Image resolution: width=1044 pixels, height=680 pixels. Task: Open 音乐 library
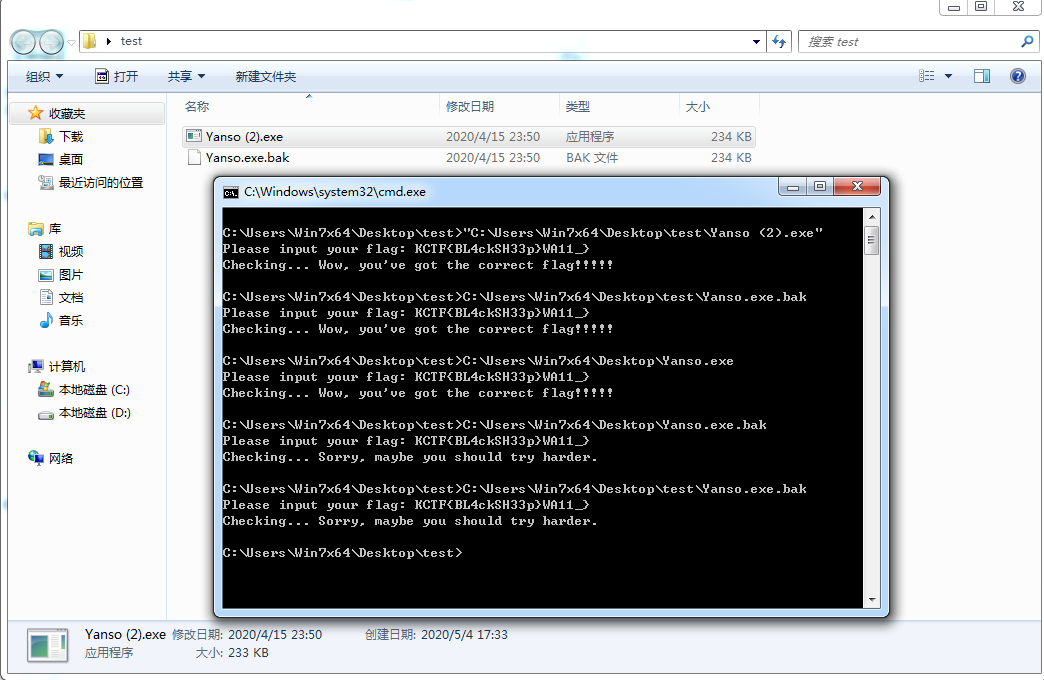pos(71,320)
